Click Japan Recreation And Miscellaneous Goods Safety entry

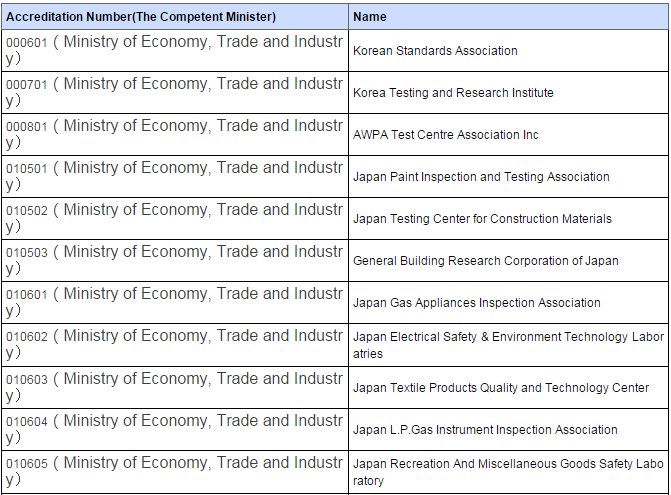508,471
